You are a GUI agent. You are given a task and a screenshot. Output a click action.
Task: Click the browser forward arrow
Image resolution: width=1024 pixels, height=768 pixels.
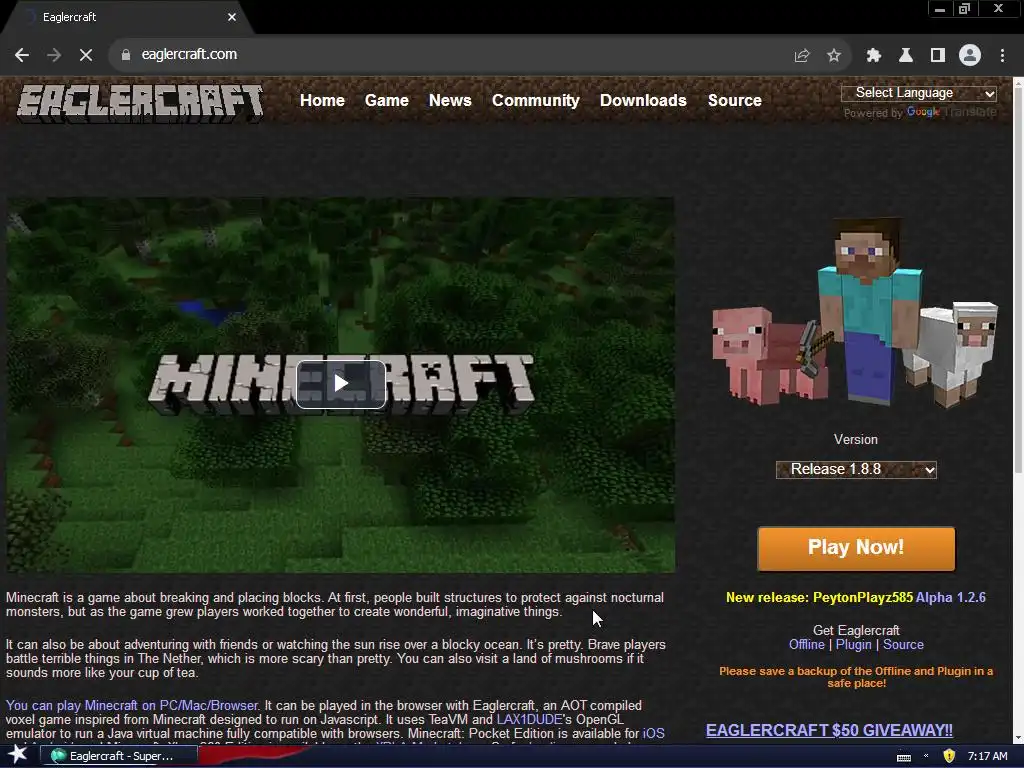[54, 56]
